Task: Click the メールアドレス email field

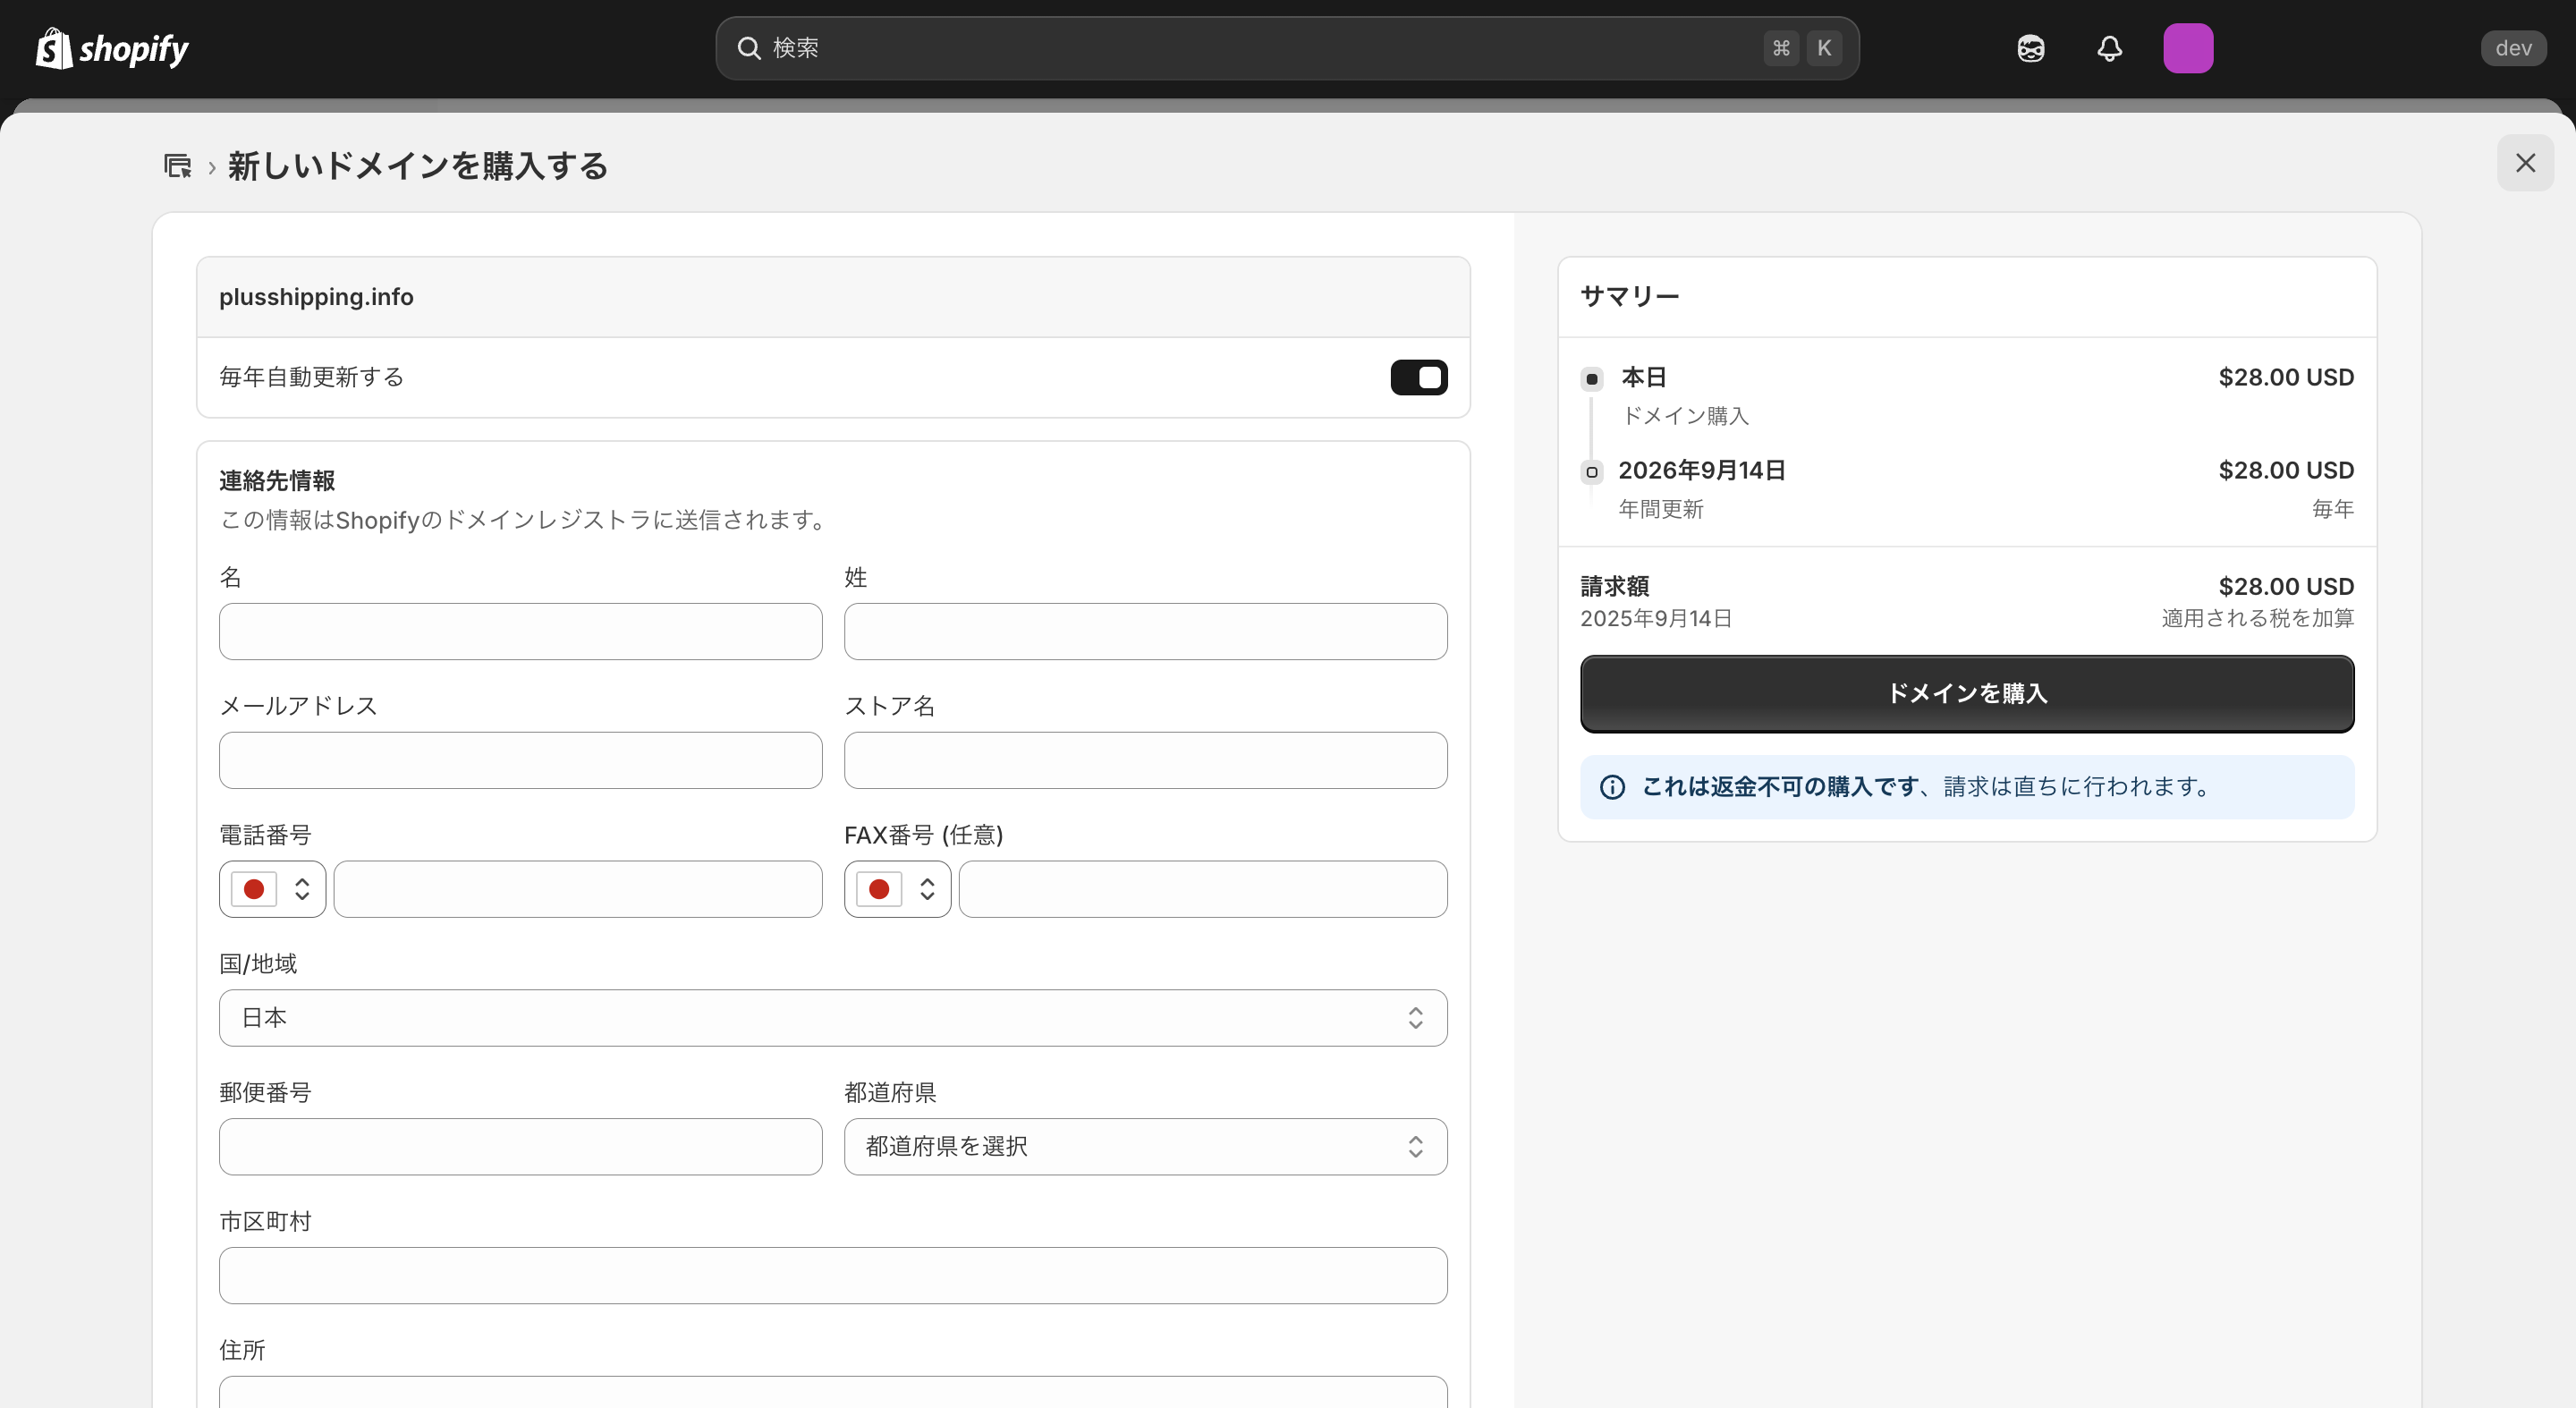Action: [520, 760]
